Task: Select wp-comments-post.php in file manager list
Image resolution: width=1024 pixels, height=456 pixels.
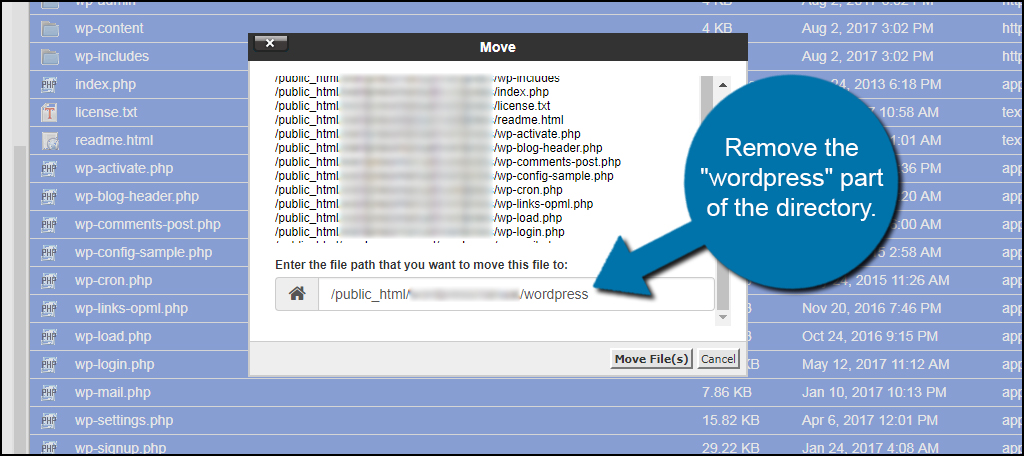Action: 148,225
